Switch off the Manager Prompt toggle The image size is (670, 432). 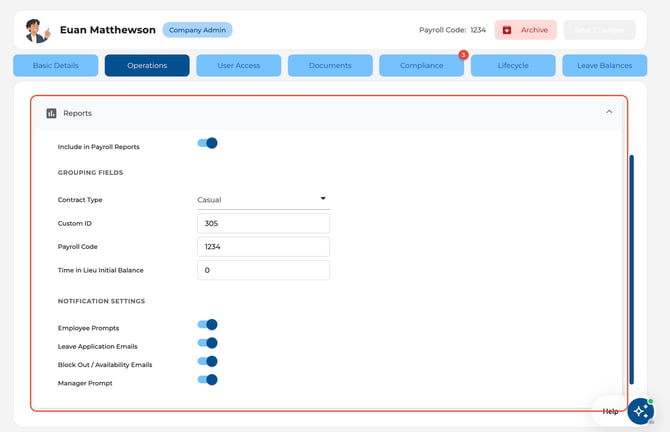208,380
